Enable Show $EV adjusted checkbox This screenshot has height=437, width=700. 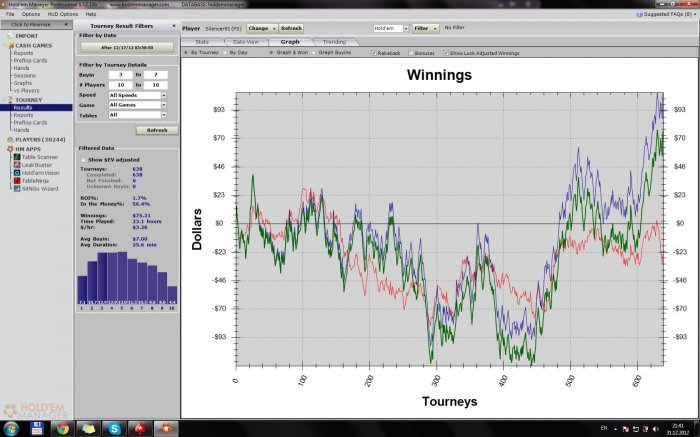pyautogui.click(x=83, y=159)
